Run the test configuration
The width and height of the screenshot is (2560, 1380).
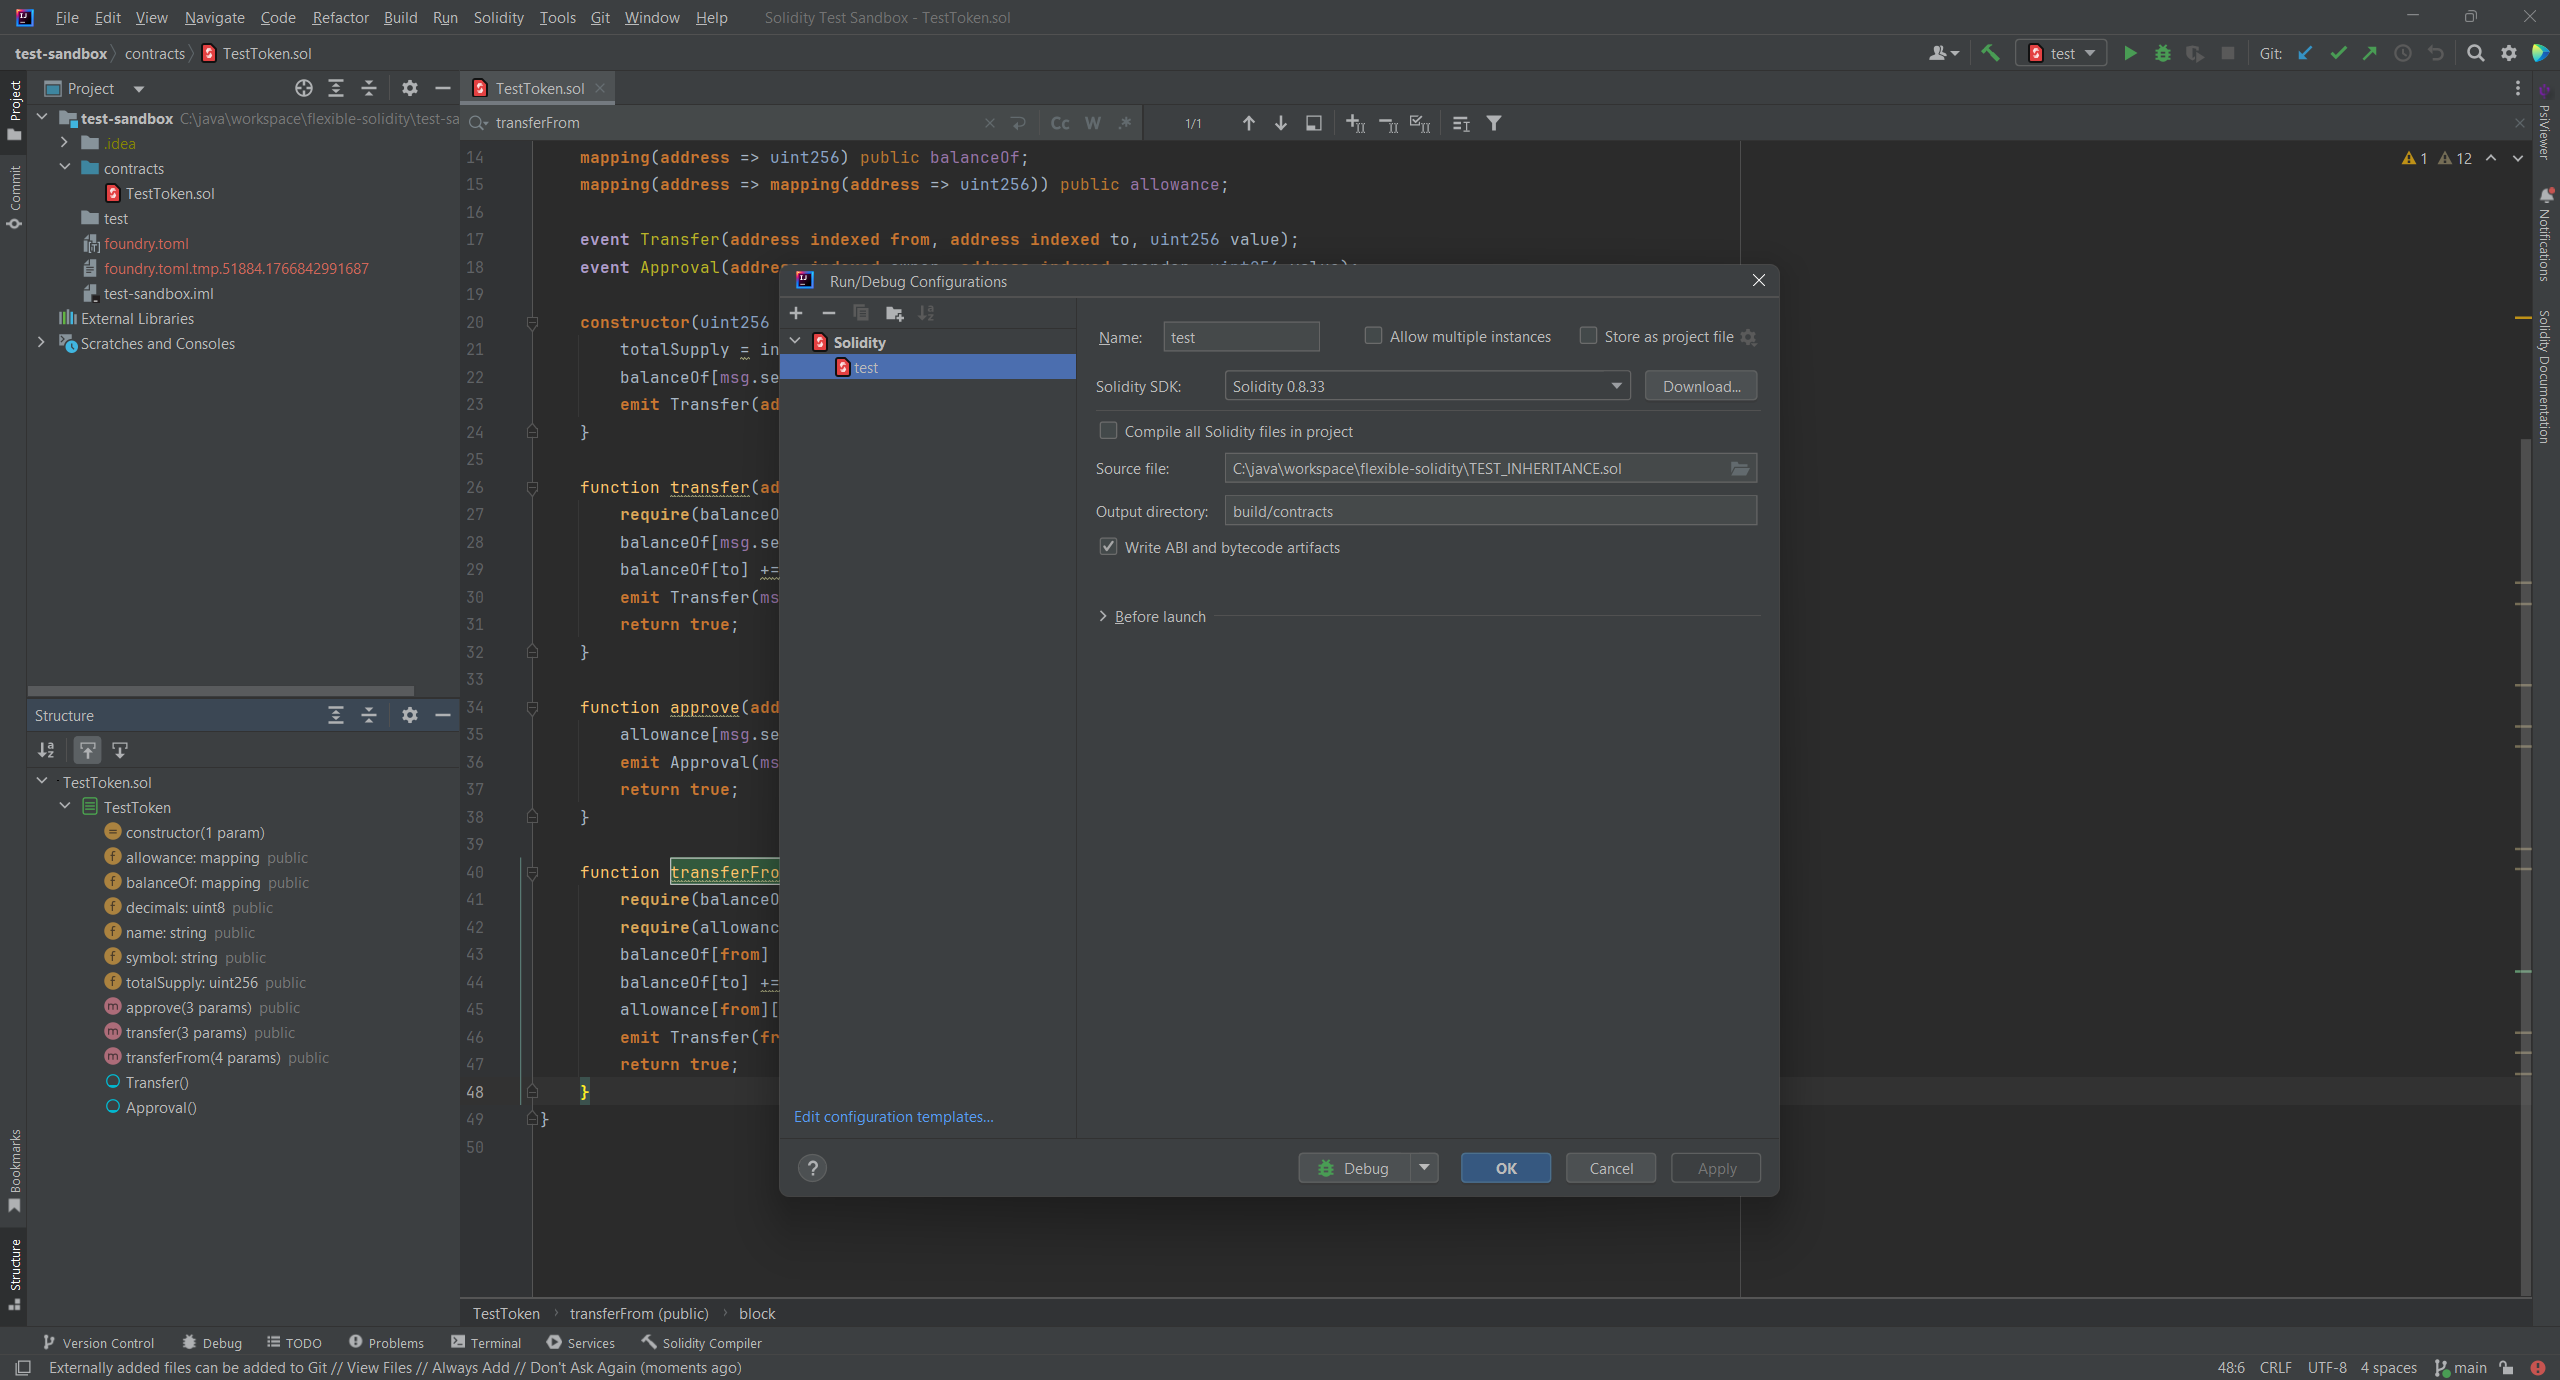pyautogui.click(x=2130, y=53)
